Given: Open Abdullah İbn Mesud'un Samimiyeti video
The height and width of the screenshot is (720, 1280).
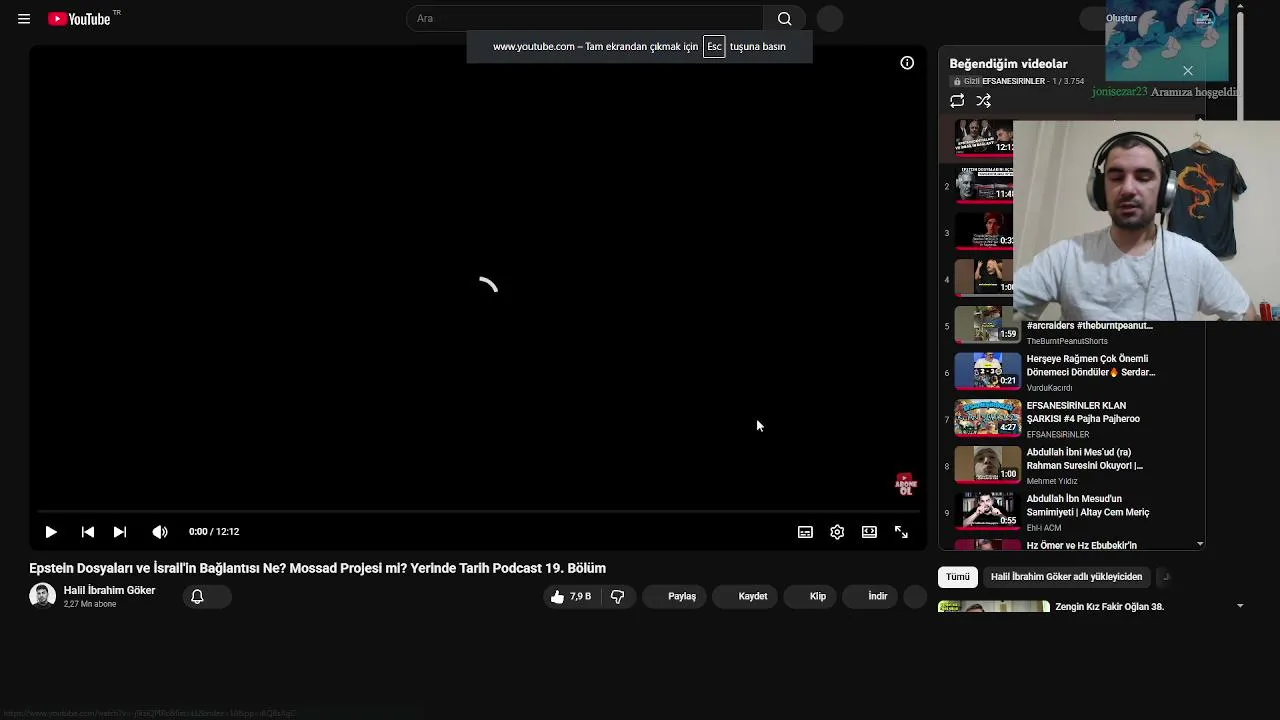Looking at the screenshot, I should click(x=1087, y=505).
